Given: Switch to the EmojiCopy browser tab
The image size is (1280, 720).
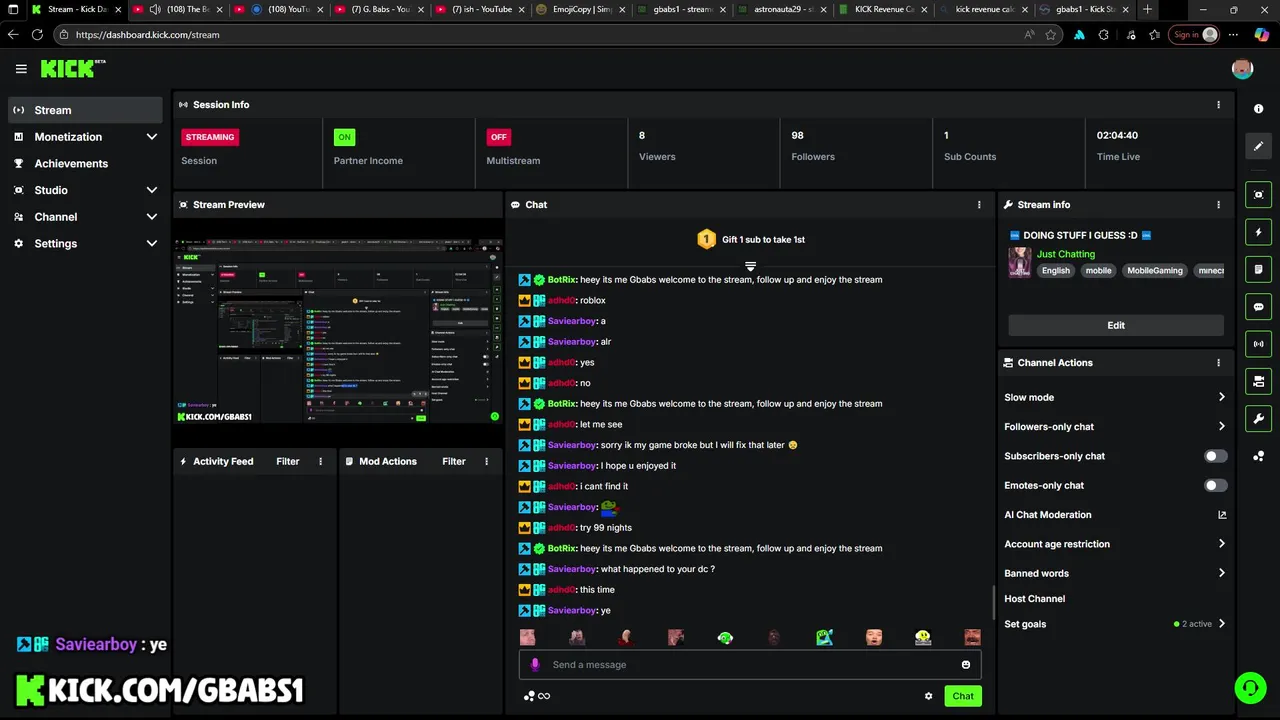Looking at the screenshot, I should (x=580, y=10).
